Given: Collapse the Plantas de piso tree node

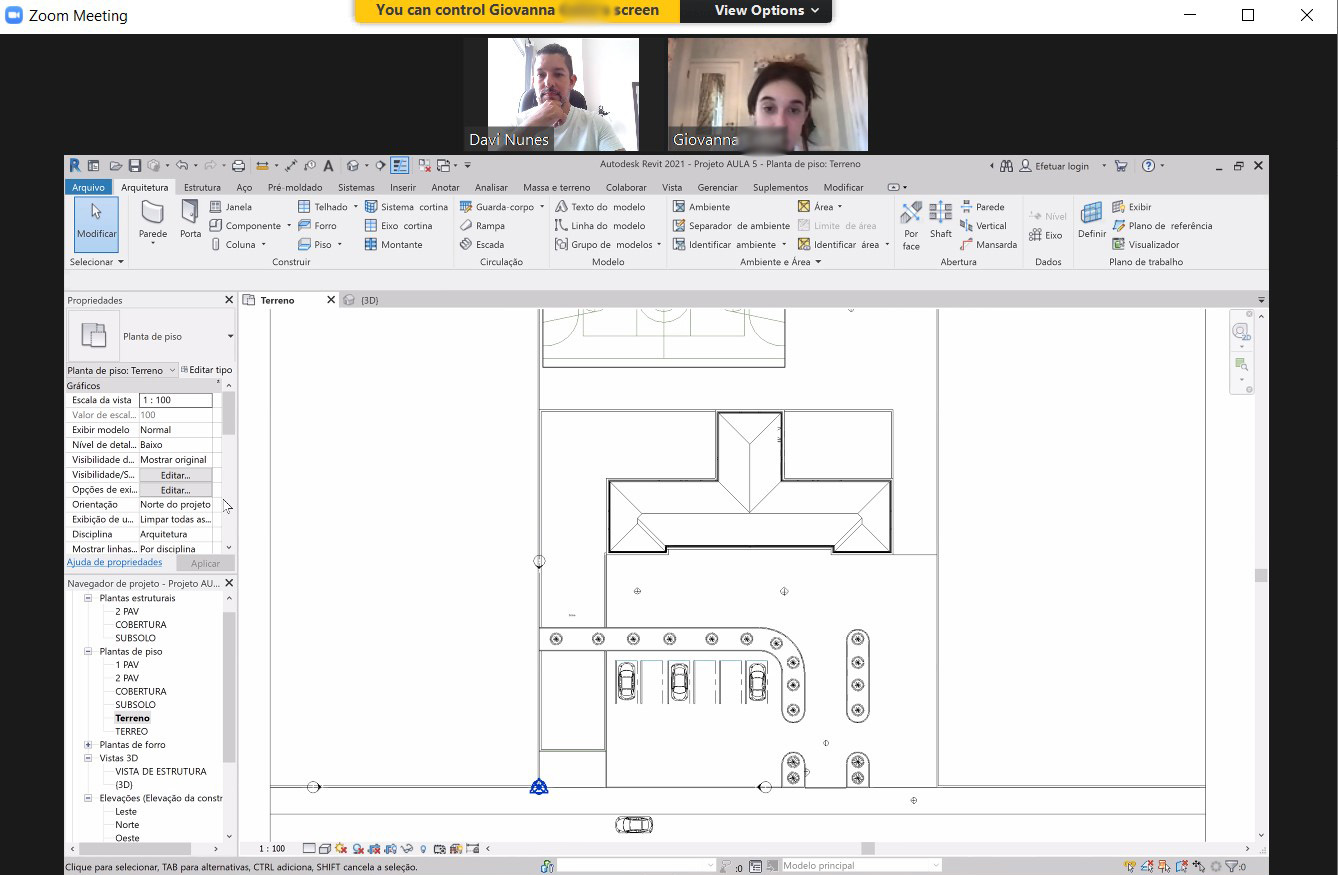Looking at the screenshot, I should coord(88,651).
